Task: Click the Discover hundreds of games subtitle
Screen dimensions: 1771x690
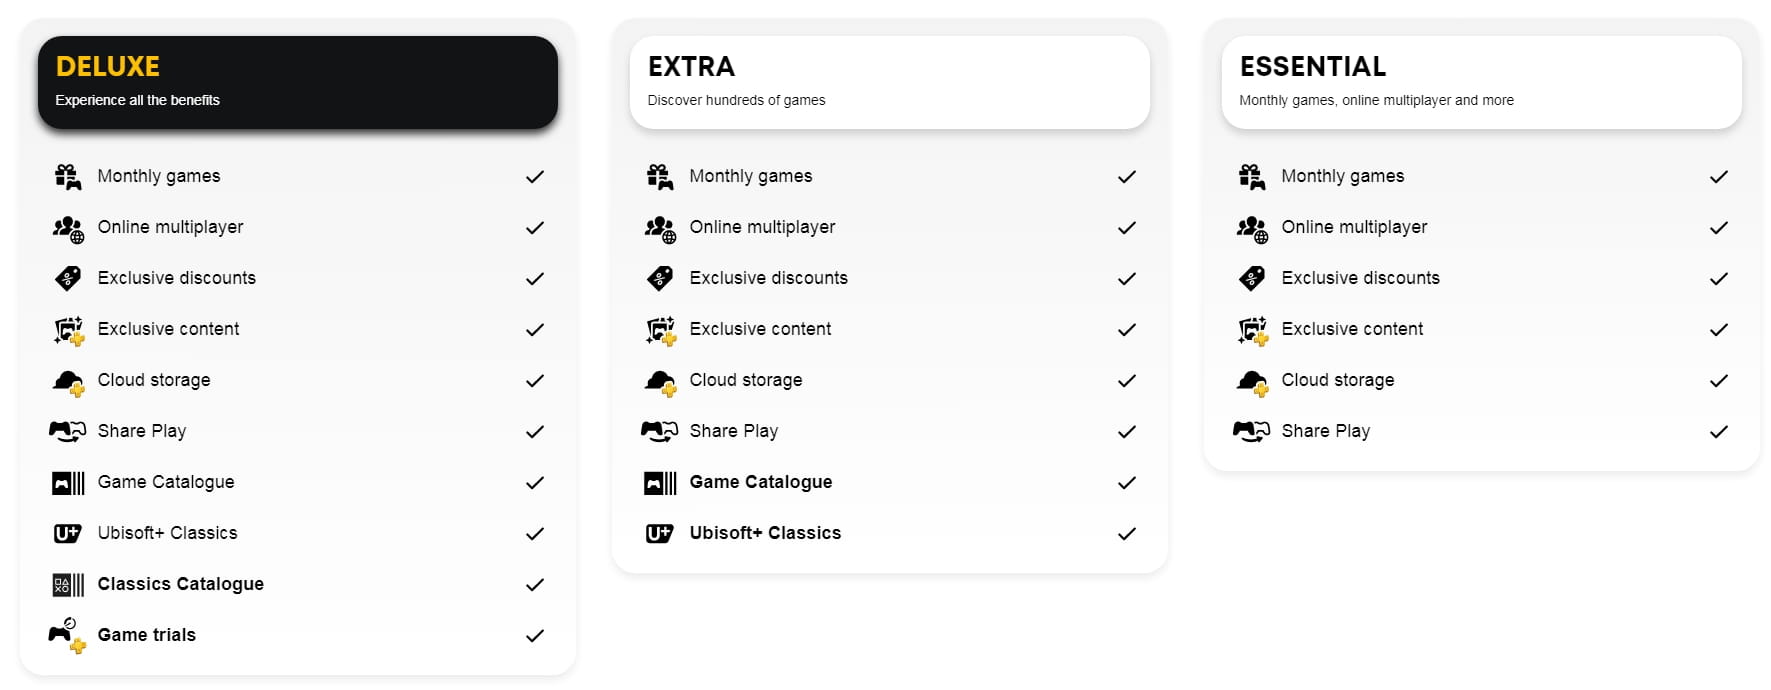Action: click(x=735, y=100)
